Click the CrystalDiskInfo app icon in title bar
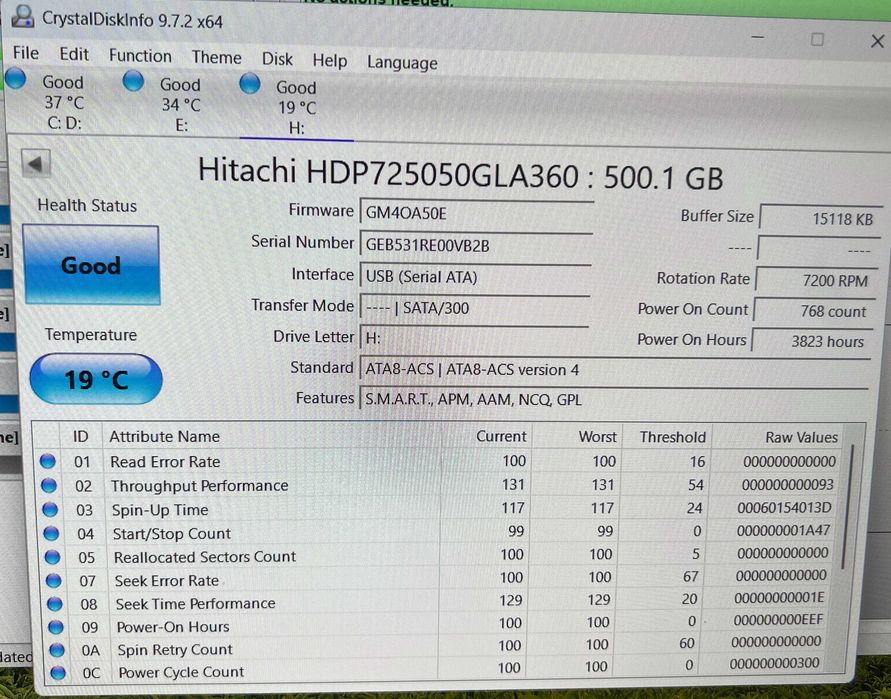The width and height of the screenshot is (891, 699). pos(22,16)
